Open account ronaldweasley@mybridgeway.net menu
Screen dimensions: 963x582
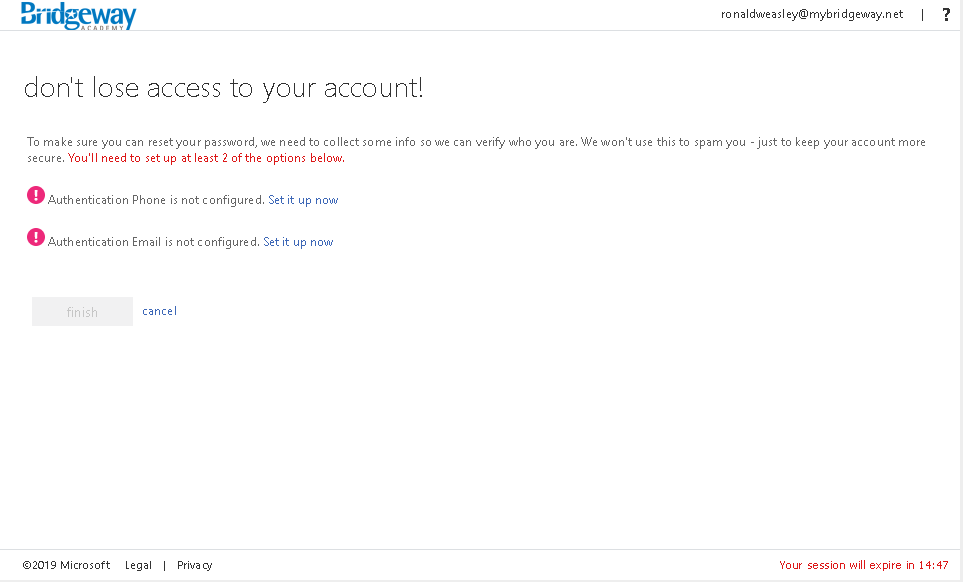pos(812,14)
